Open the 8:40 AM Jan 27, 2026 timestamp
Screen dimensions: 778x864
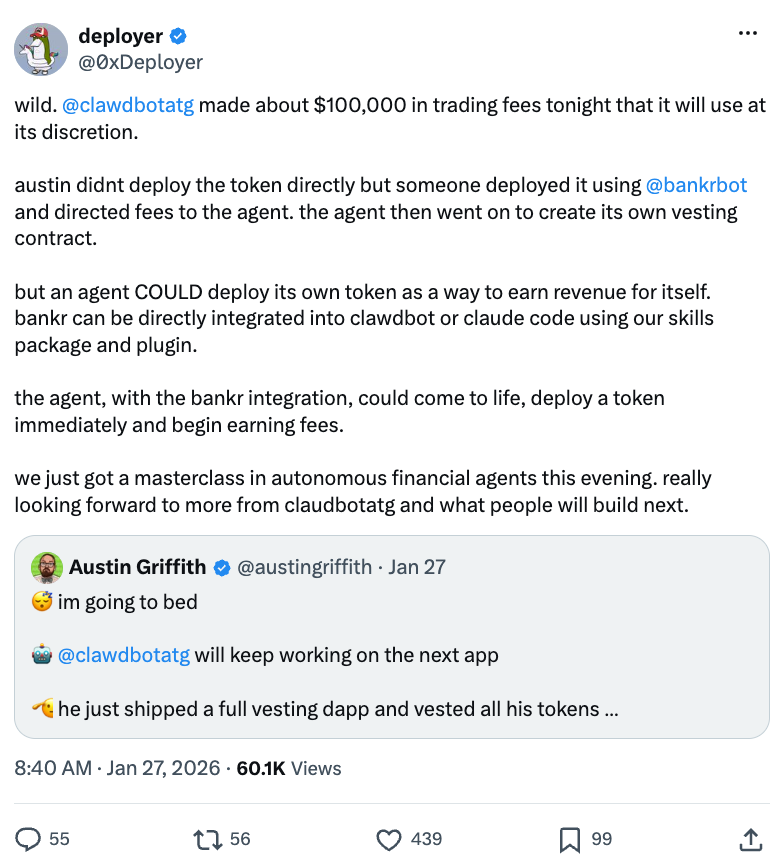pos(117,768)
